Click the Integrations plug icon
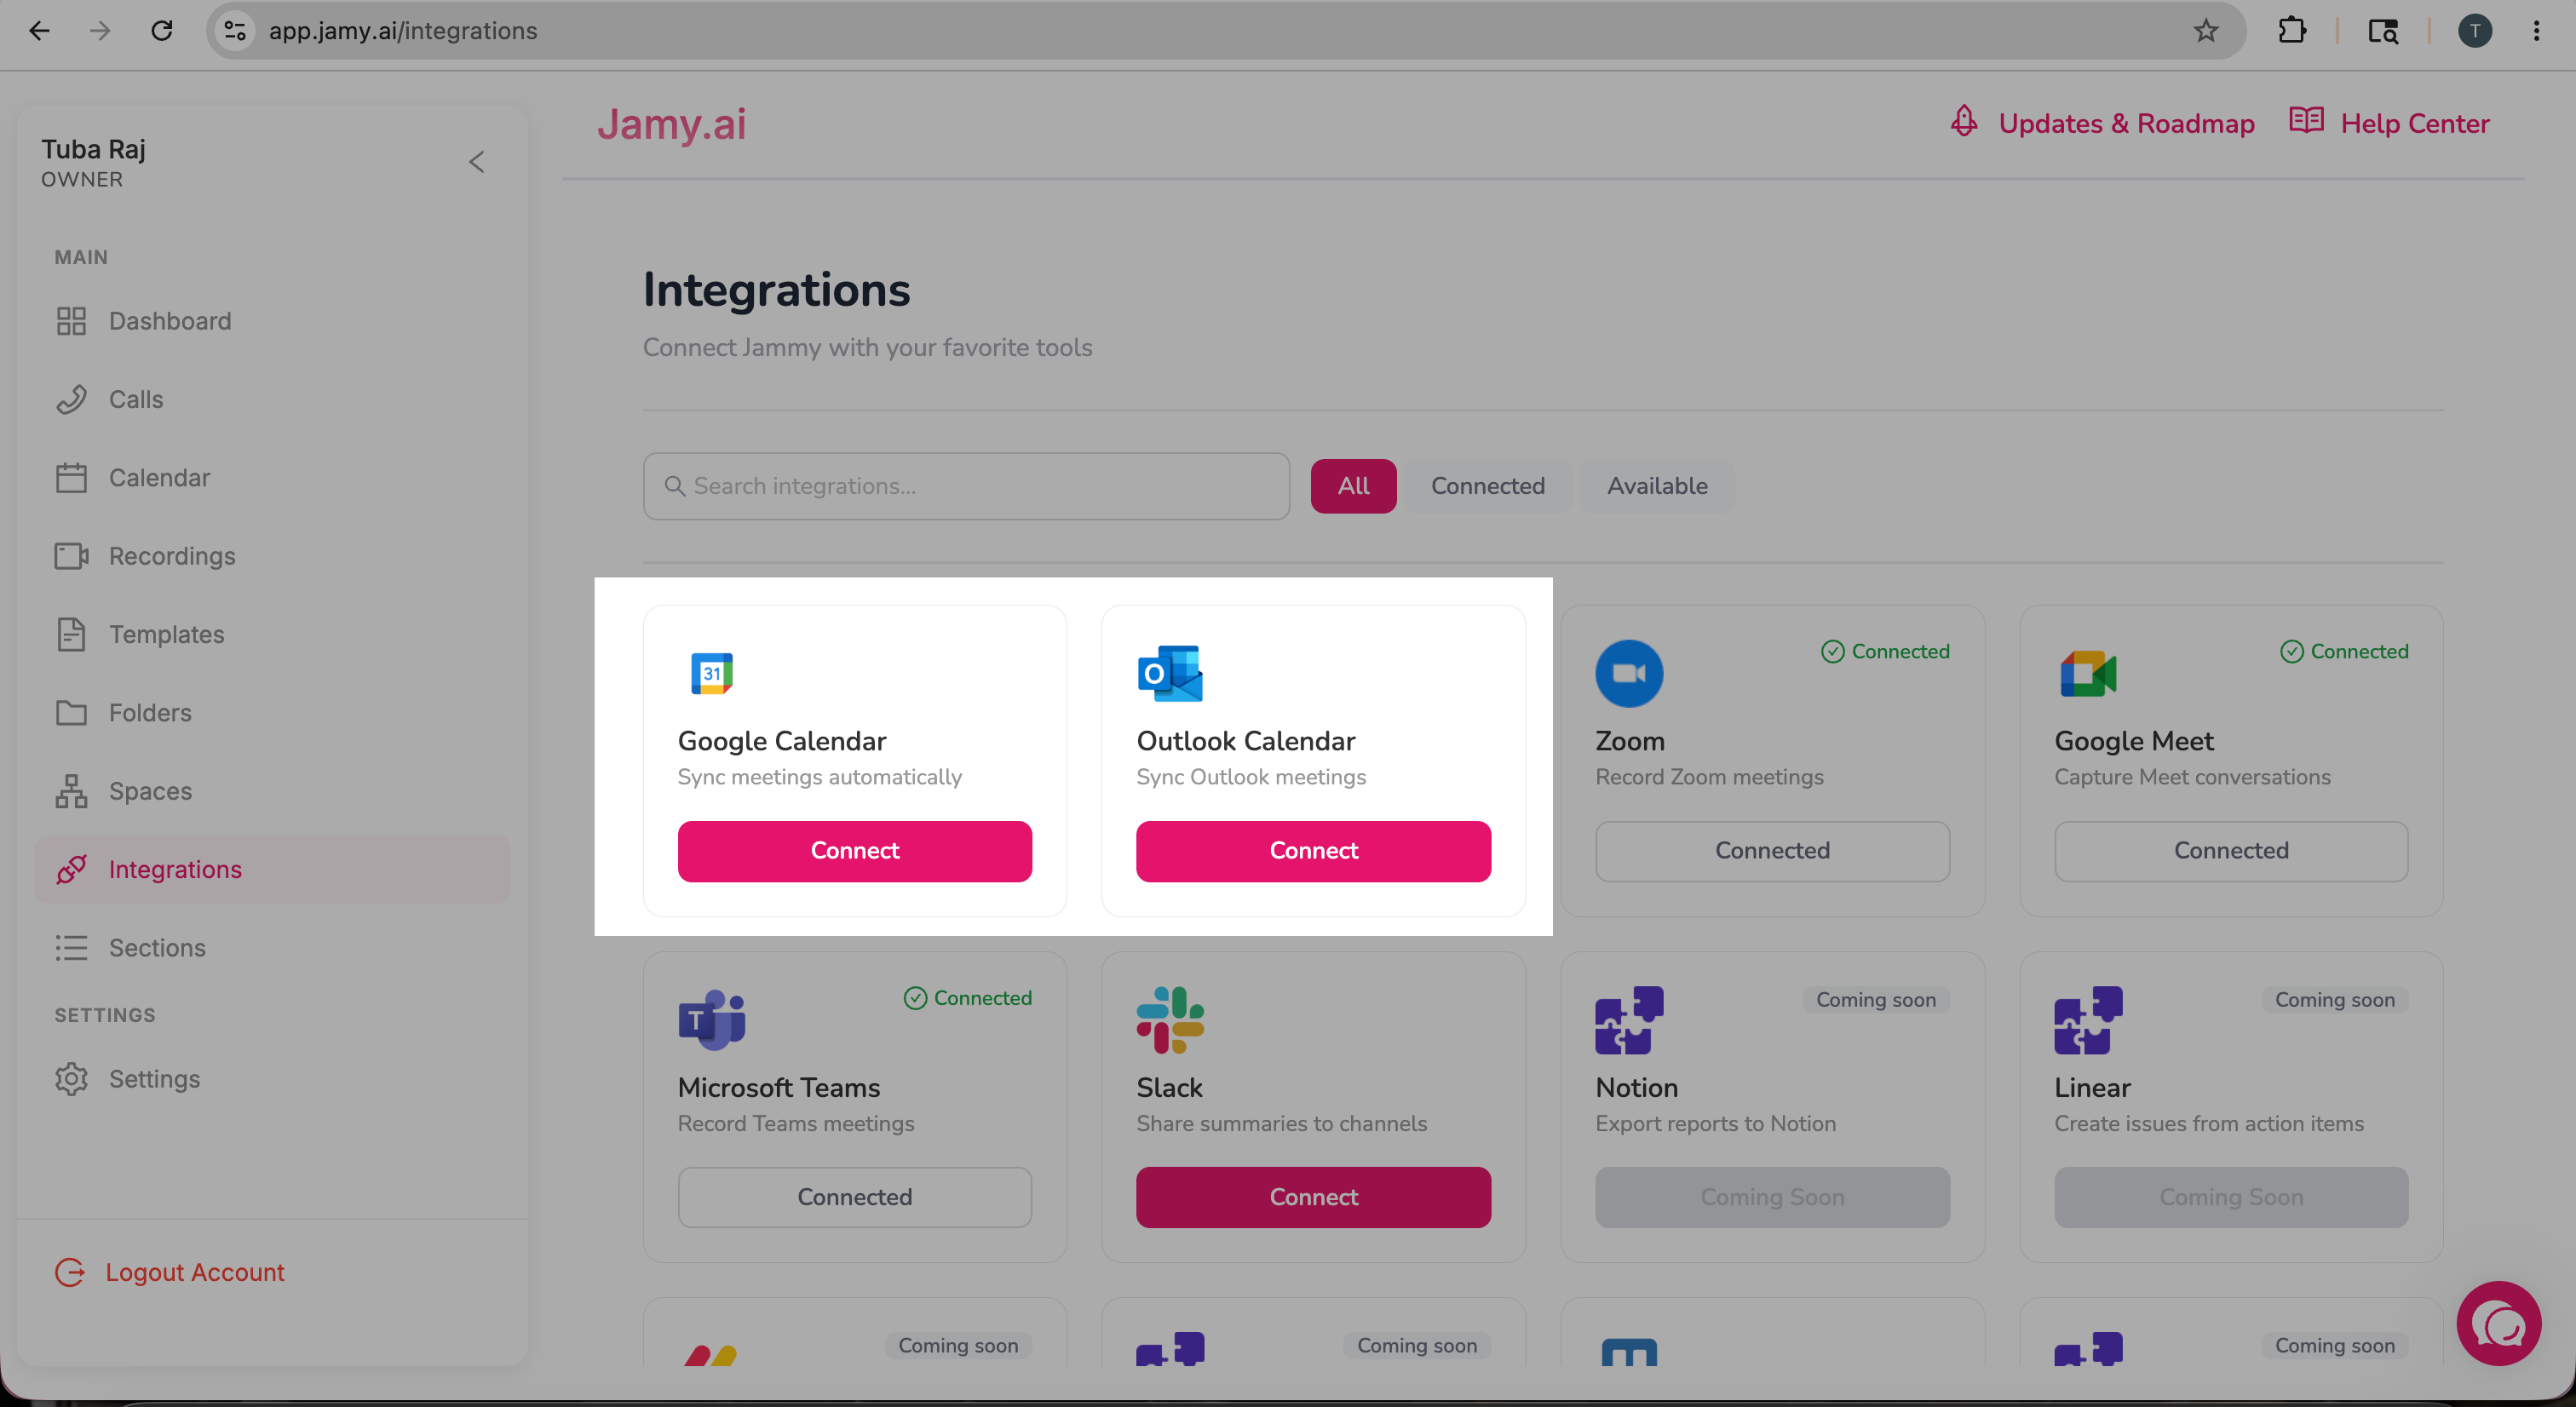The width and height of the screenshot is (2576, 1407). pos(71,869)
